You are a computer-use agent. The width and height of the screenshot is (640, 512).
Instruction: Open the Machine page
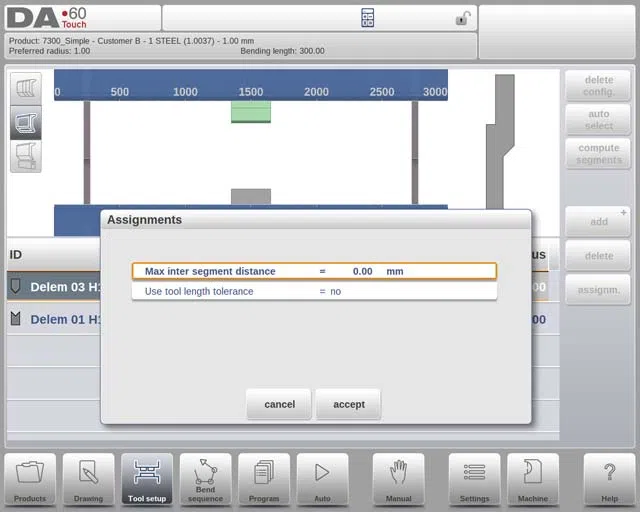point(533,480)
